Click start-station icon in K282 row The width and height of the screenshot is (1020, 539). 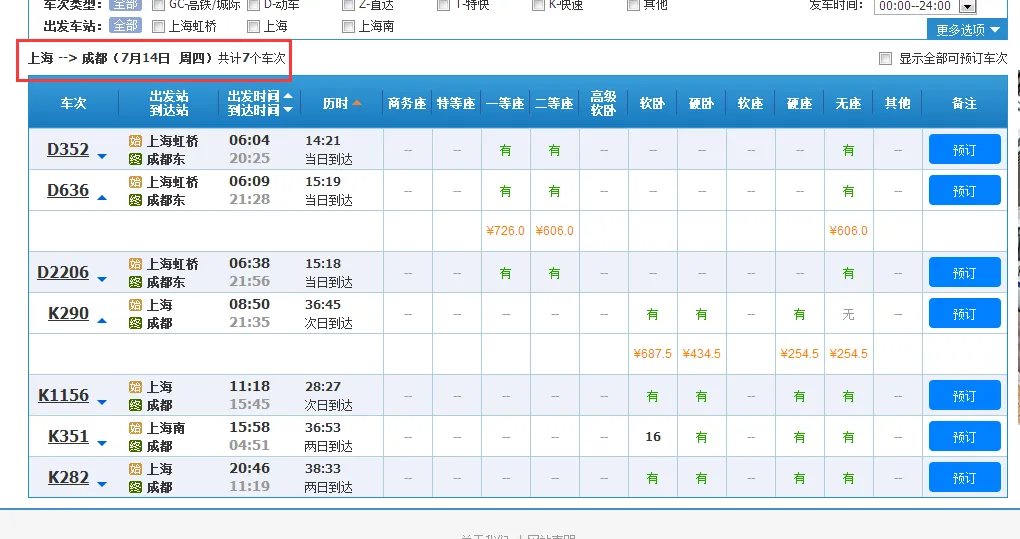click(x=135, y=469)
